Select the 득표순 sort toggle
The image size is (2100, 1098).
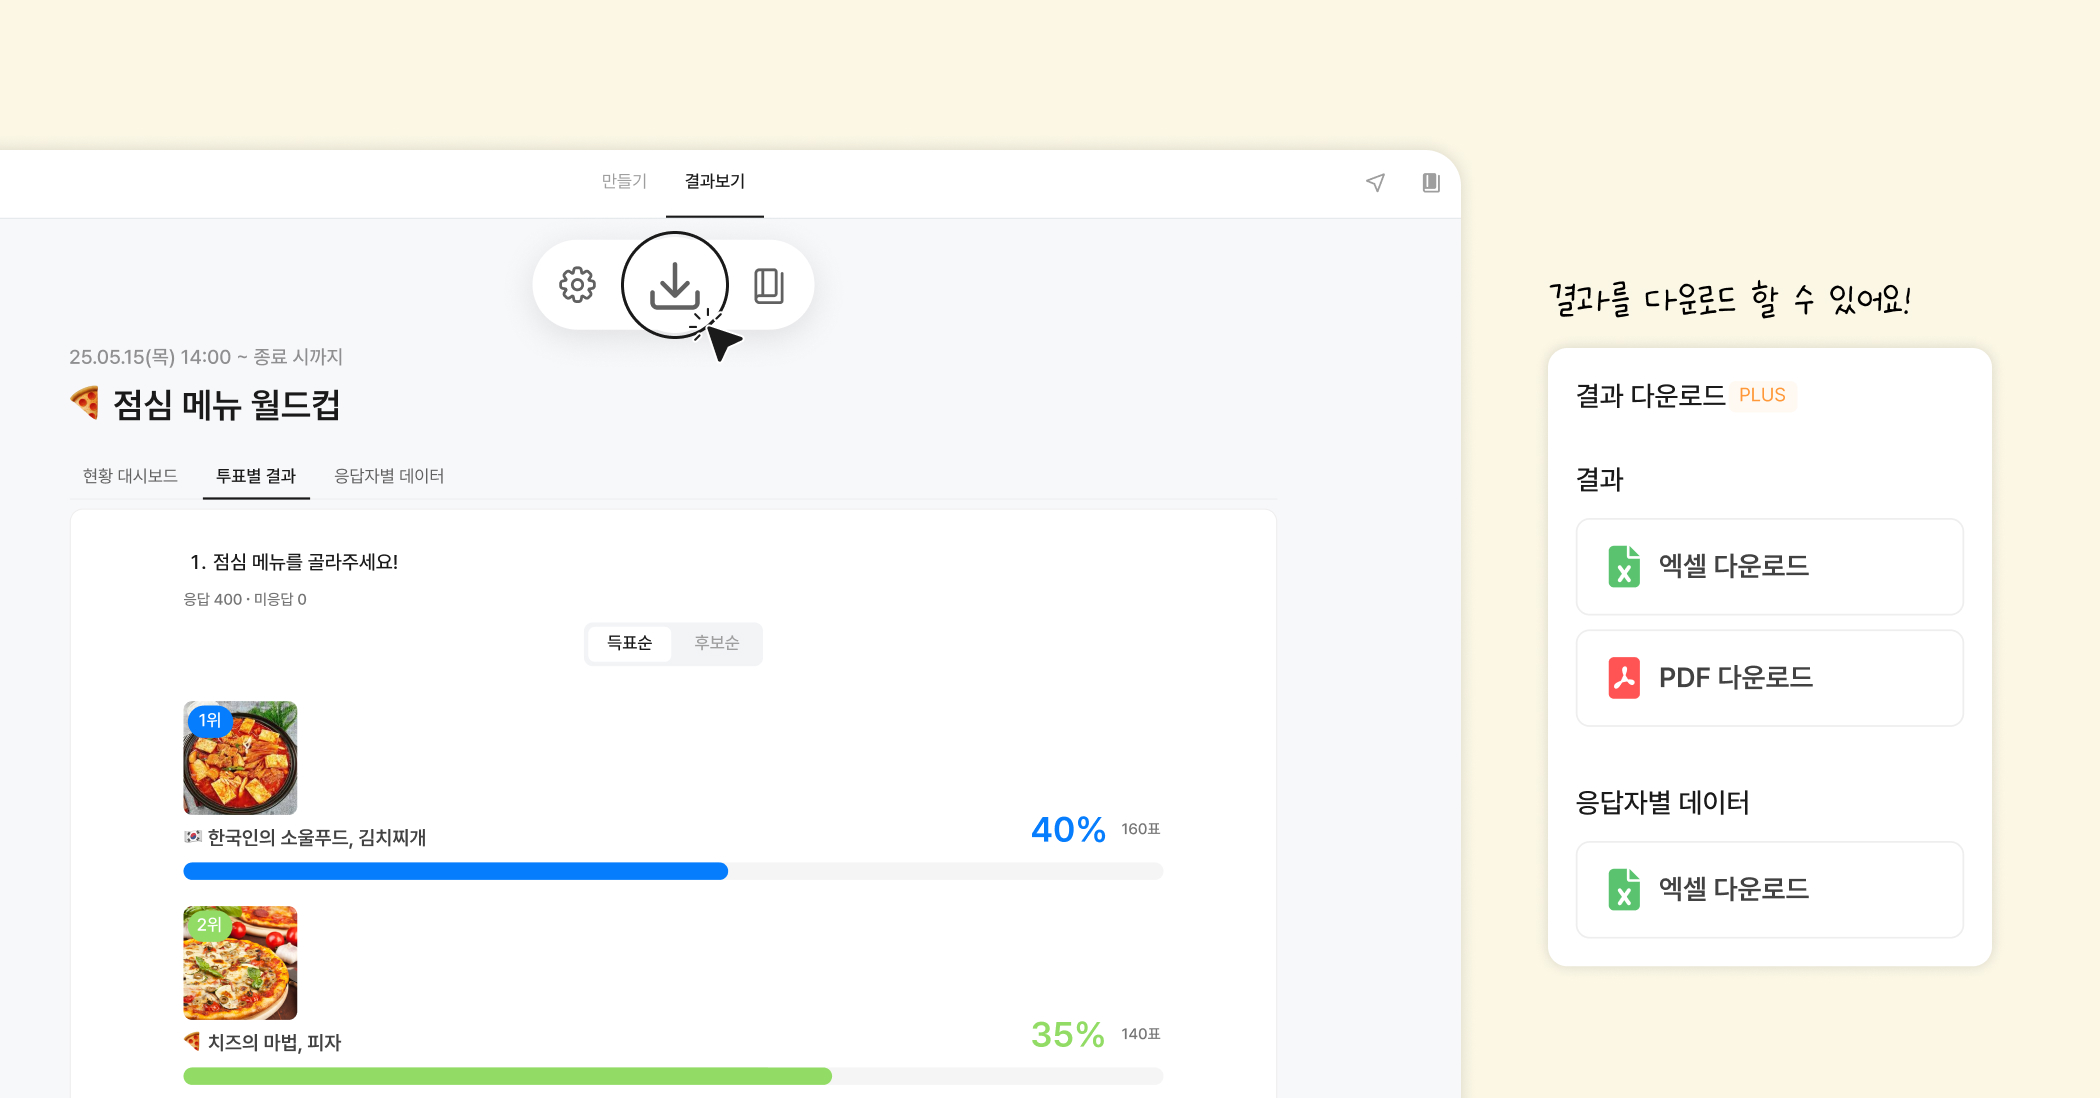pos(629,643)
